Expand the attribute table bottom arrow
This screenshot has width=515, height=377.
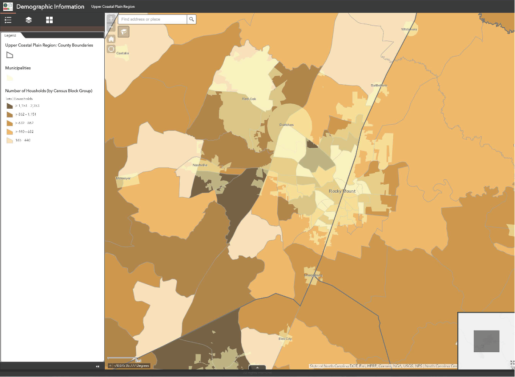coord(257,368)
